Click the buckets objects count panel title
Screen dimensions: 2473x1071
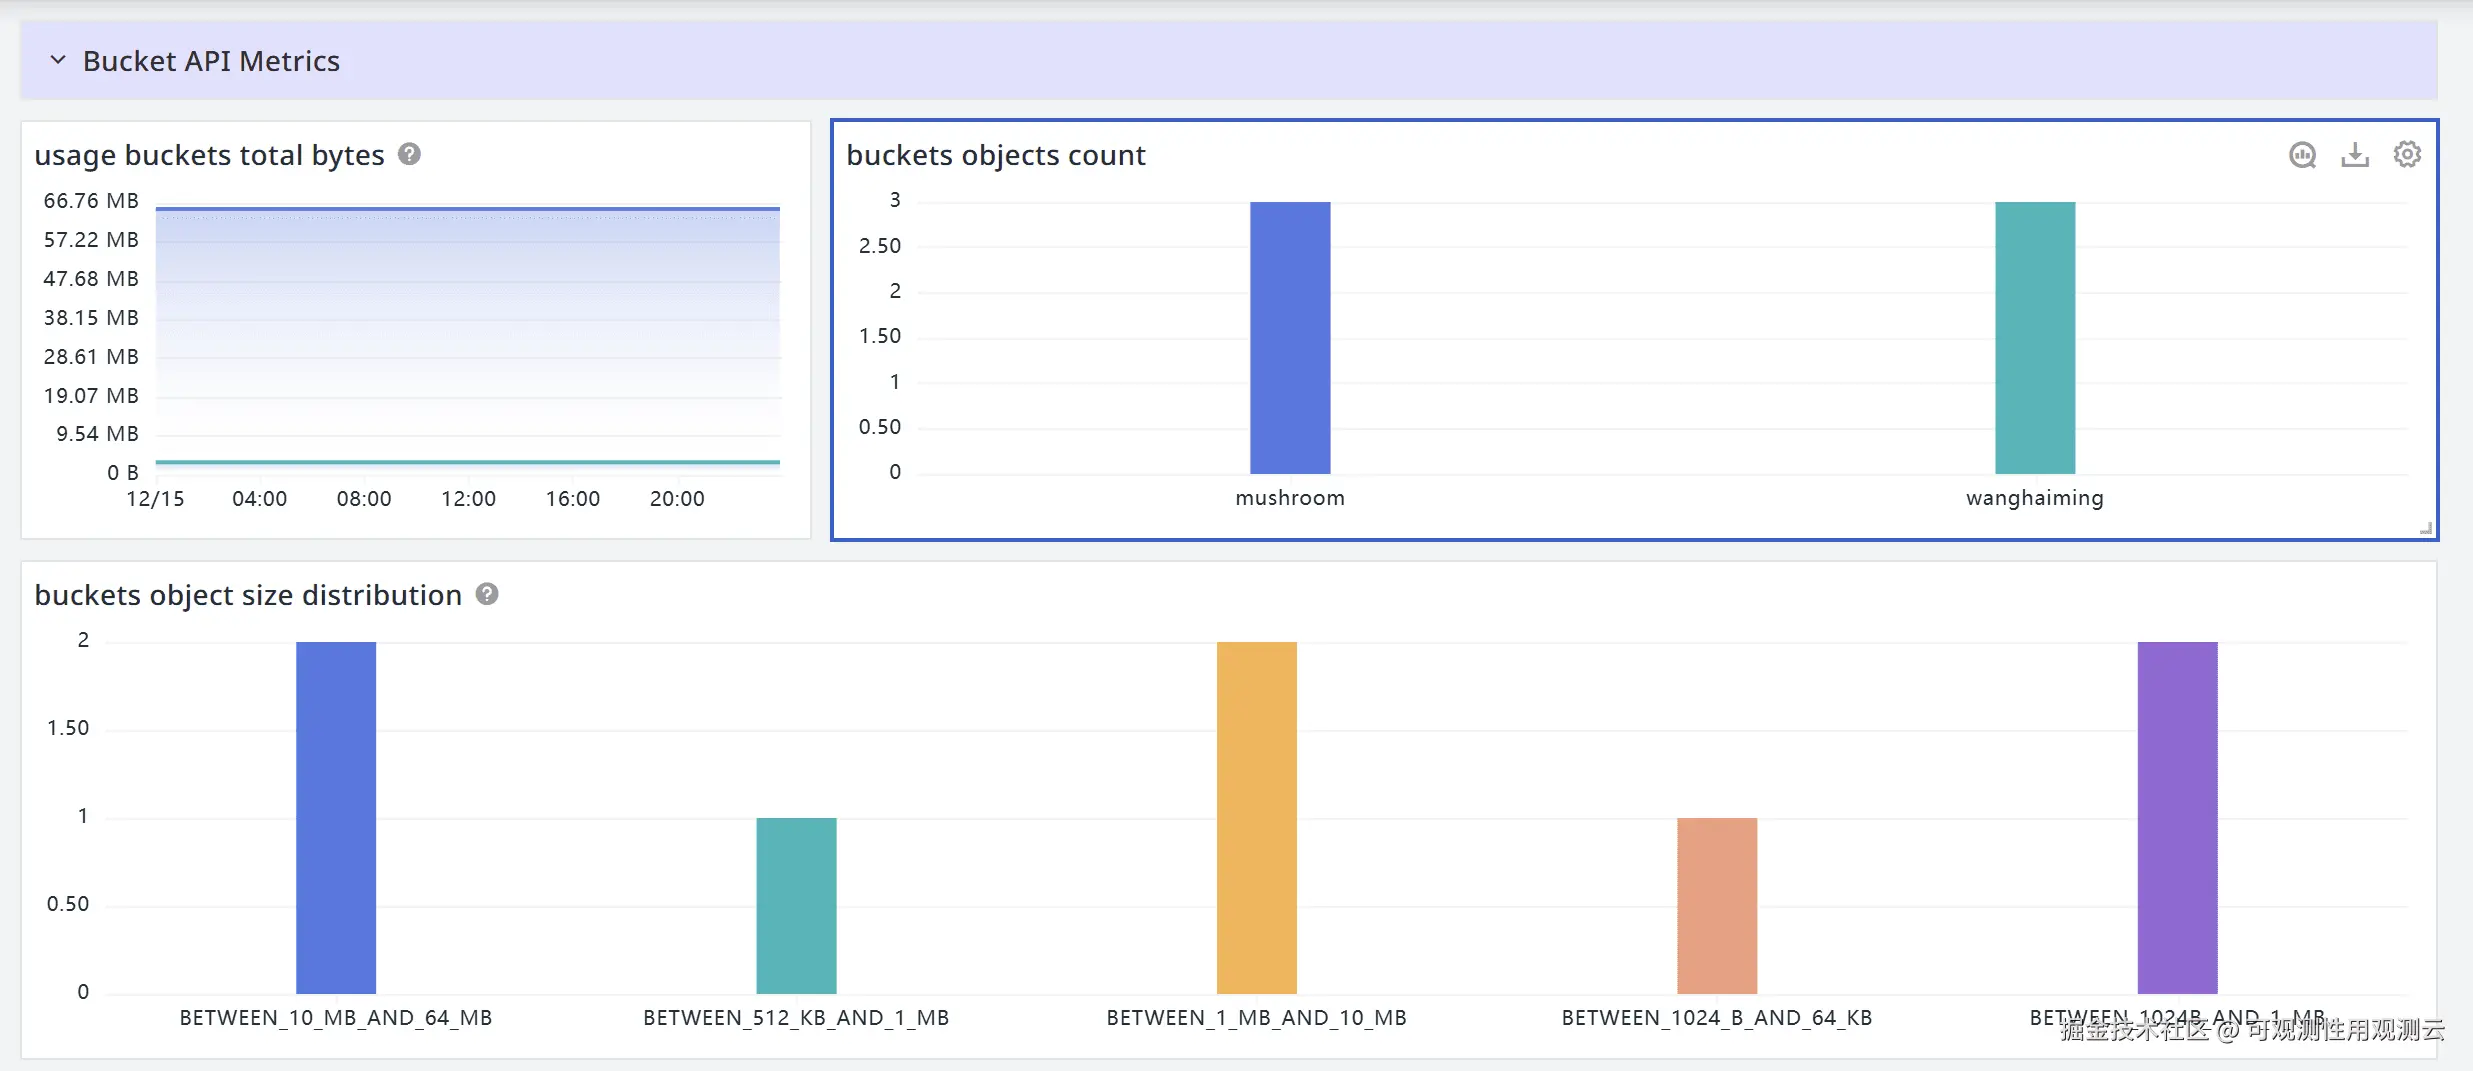[996, 155]
